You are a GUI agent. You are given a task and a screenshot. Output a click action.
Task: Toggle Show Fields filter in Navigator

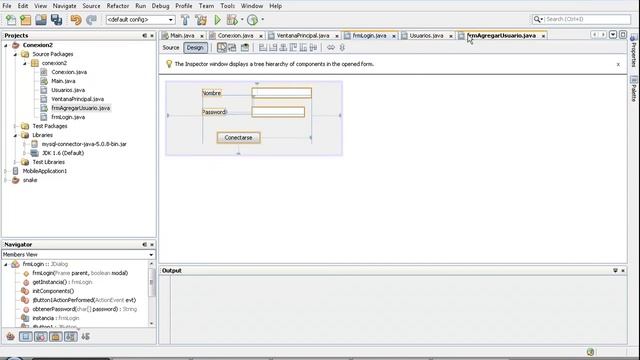coord(26,337)
